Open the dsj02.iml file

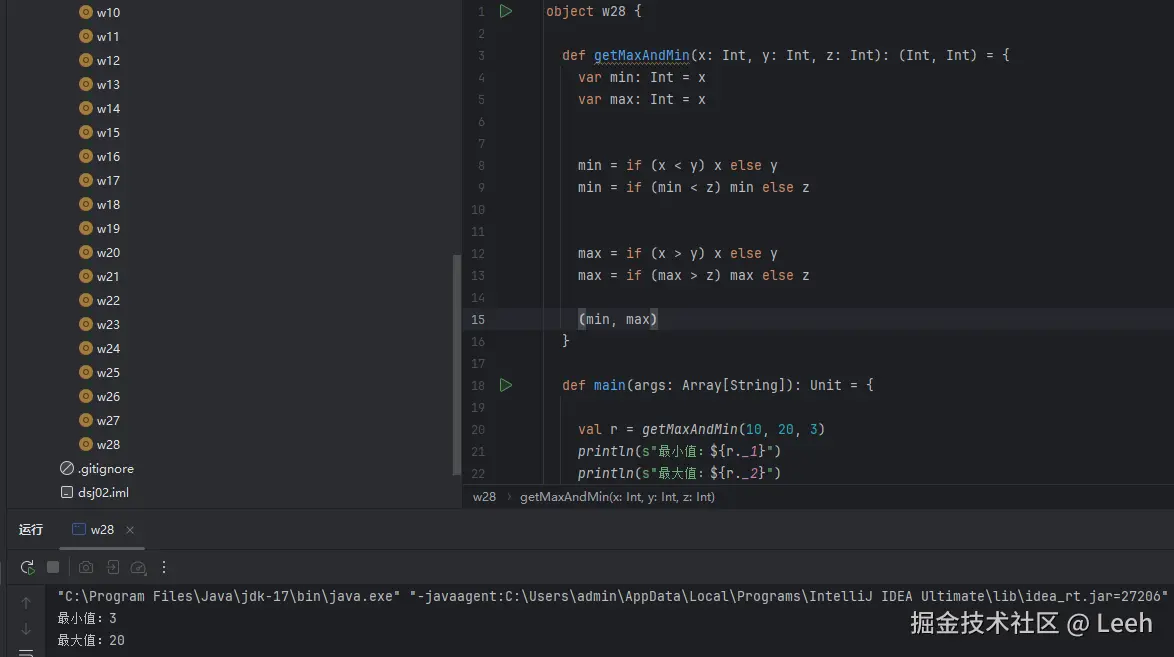[x=103, y=492]
